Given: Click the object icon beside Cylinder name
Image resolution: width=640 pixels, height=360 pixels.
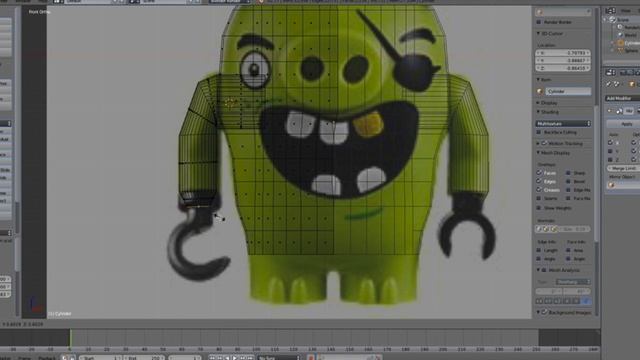Looking at the screenshot, I should [x=540, y=91].
